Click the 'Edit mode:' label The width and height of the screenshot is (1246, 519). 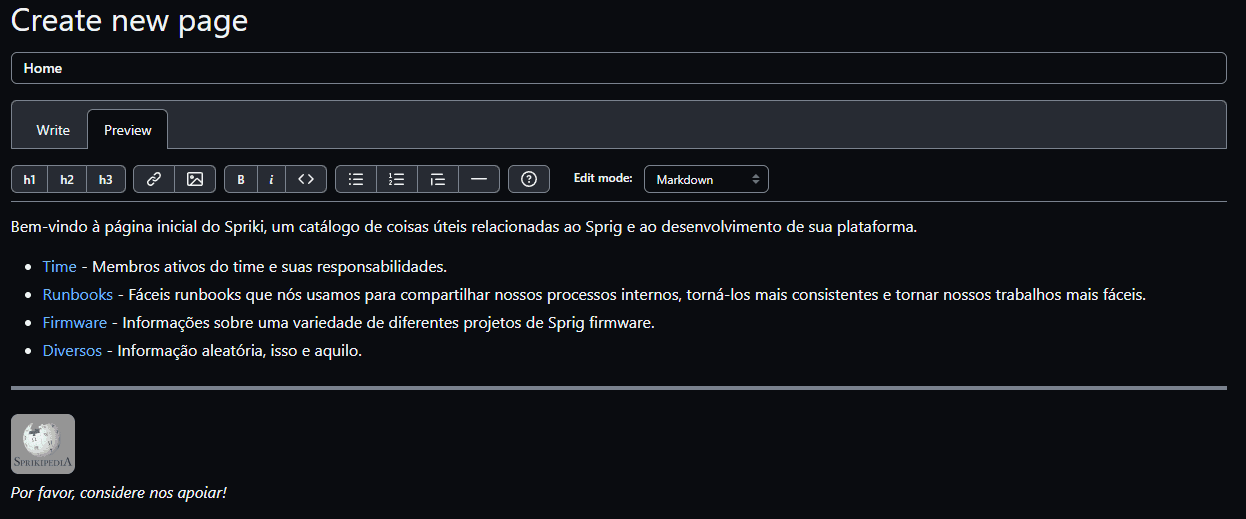coord(603,178)
